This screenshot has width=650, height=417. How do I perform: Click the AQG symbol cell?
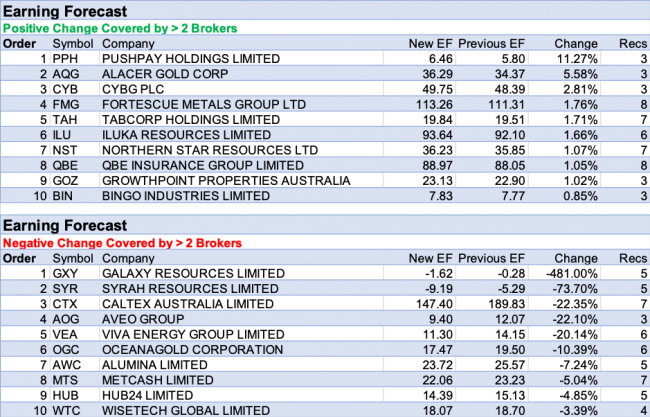click(x=66, y=75)
